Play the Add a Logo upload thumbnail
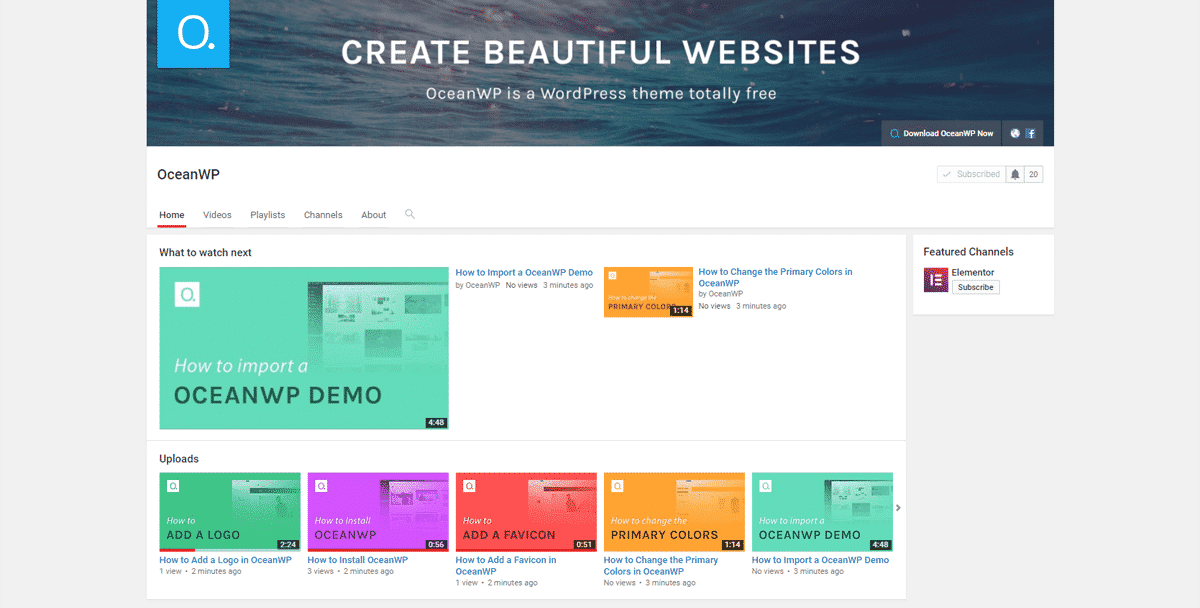This screenshot has height=608, width=1200. tap(230, 512)
